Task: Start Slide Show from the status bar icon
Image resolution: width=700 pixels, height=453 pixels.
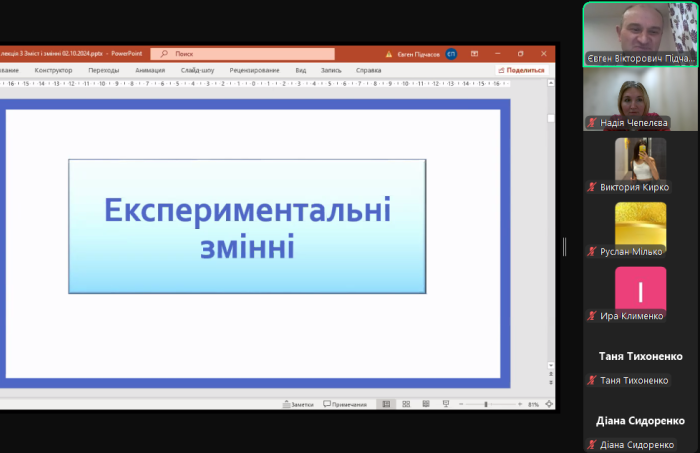Action: [x=446, y=404]
